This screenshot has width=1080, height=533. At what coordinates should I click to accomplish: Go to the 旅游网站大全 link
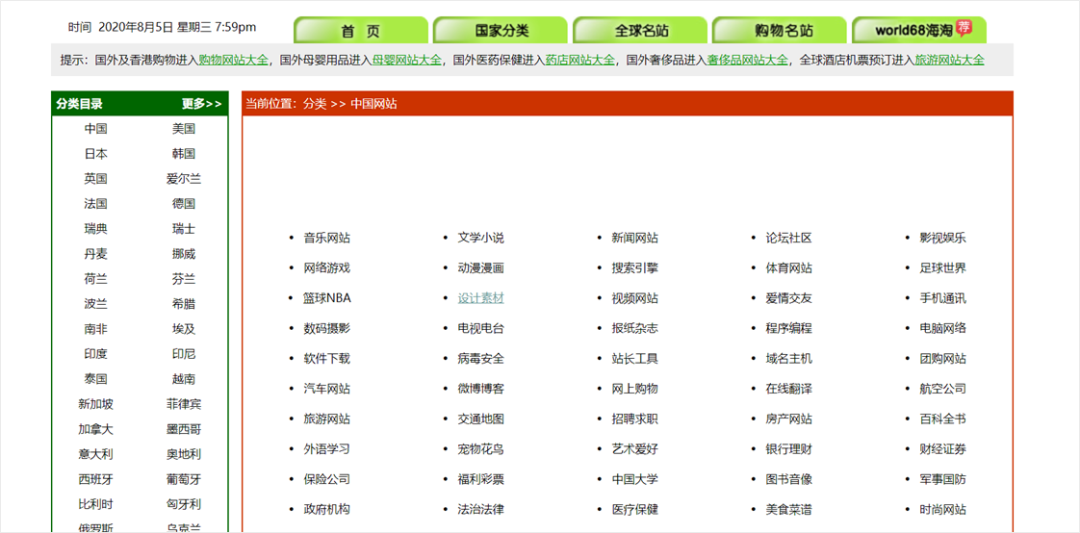pyautogui.click(x=950, y=60)
